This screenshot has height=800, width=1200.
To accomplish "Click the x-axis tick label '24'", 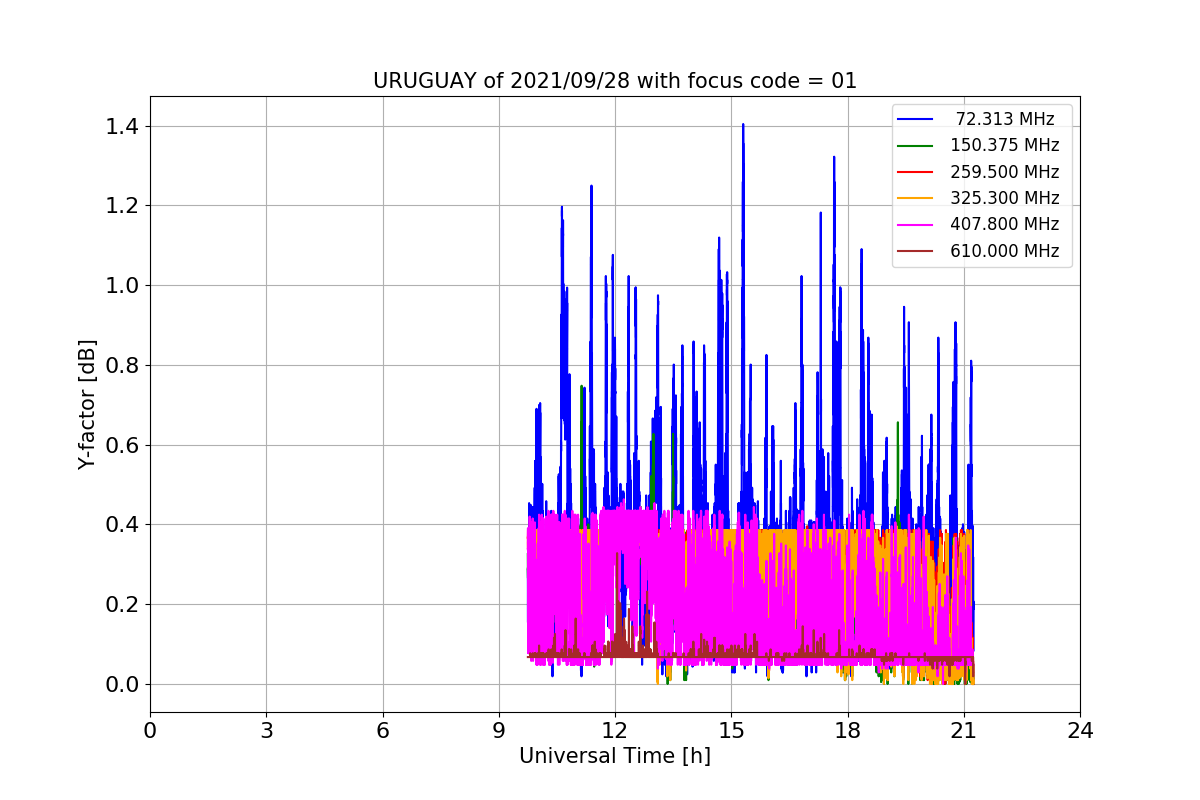I will 1080,731.
